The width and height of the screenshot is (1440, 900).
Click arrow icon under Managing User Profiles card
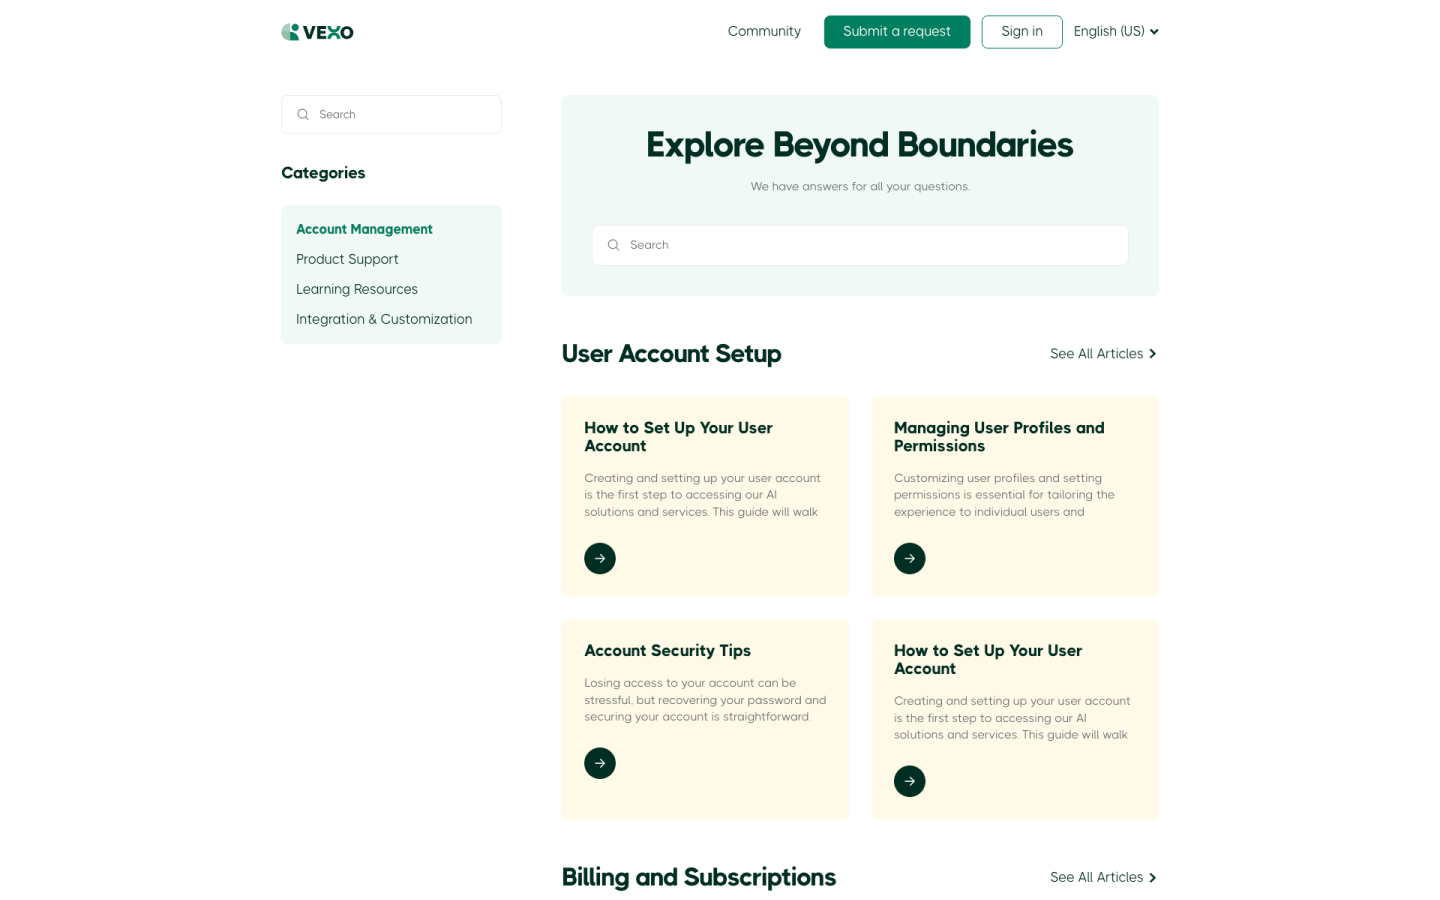tap(909, 558)
